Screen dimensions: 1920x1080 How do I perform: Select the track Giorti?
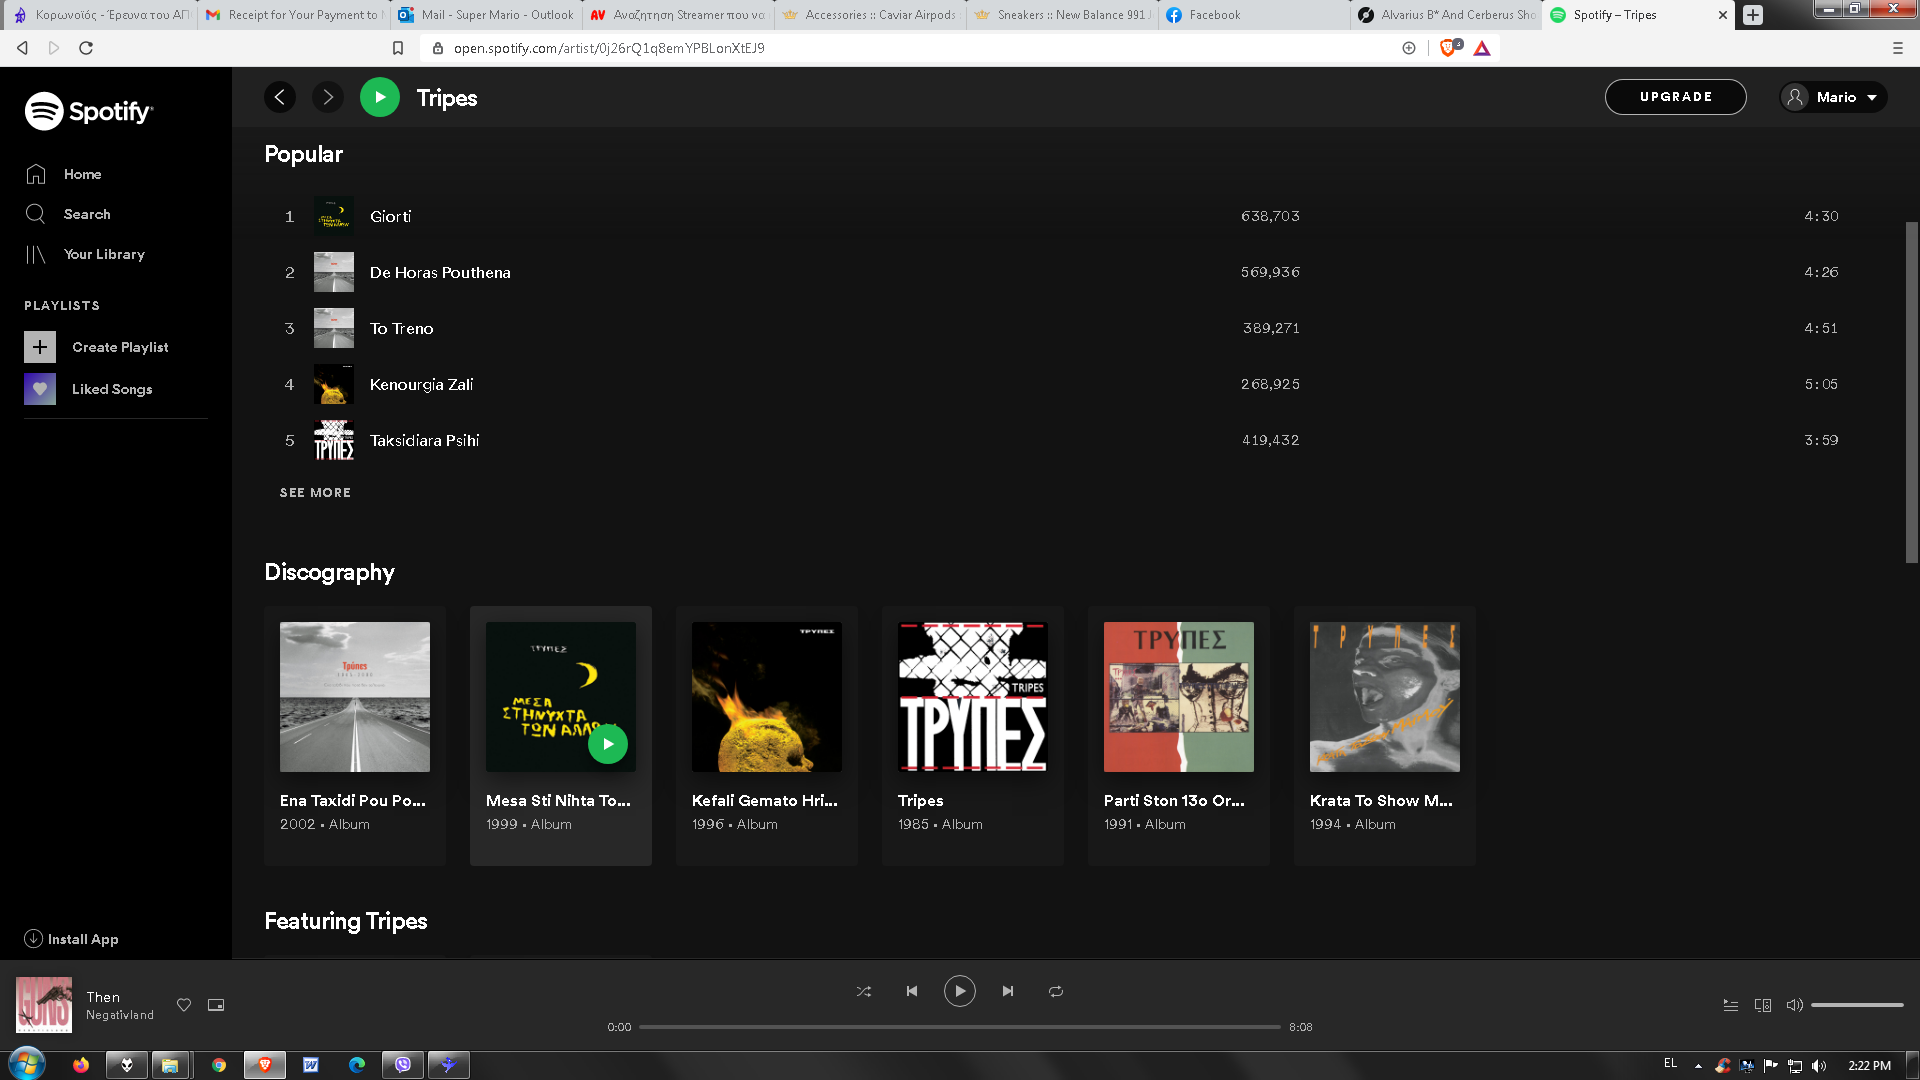tap(390, 216)
